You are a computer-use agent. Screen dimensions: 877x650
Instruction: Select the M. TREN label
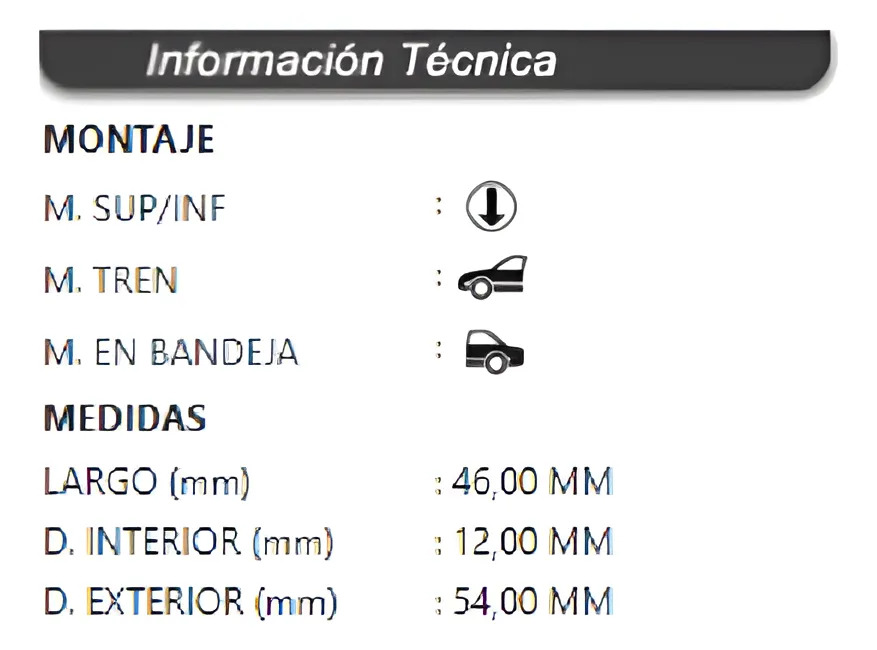[111, 280]
